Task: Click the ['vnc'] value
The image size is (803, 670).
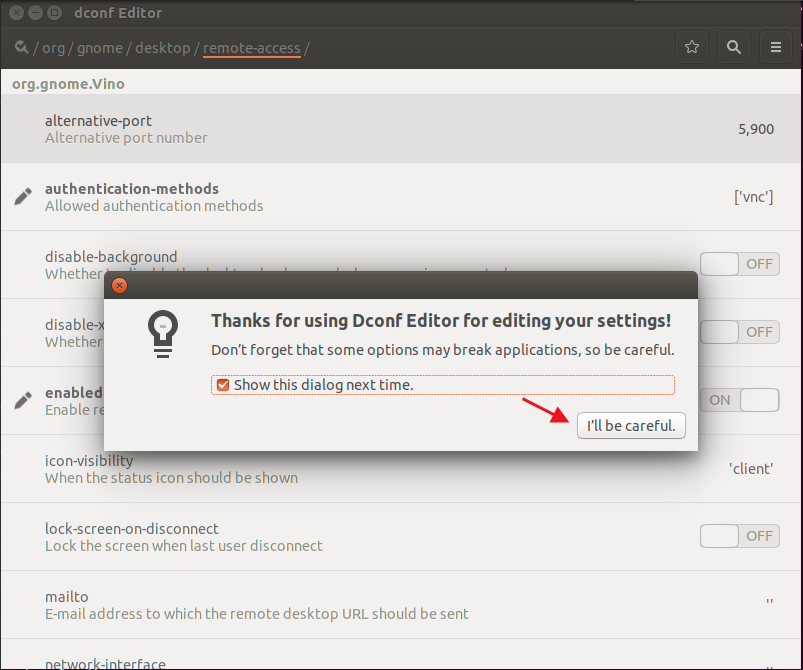Action: coord(753,197)
